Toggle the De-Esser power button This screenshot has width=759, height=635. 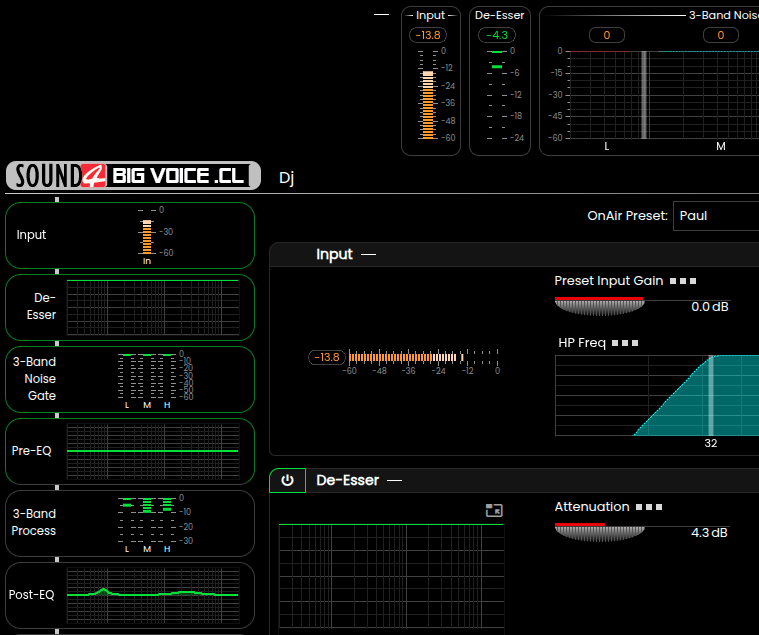click(x=288, y=481)
